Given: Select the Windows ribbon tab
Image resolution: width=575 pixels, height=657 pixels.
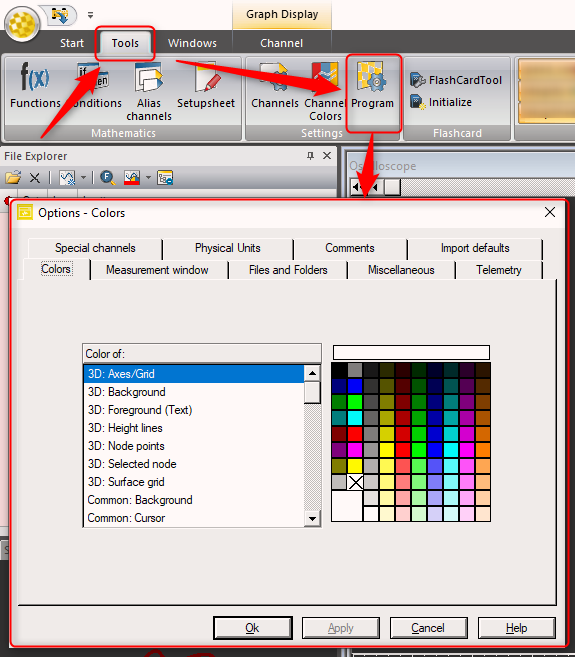Looking at the screenshot, I should coord(192,43).
